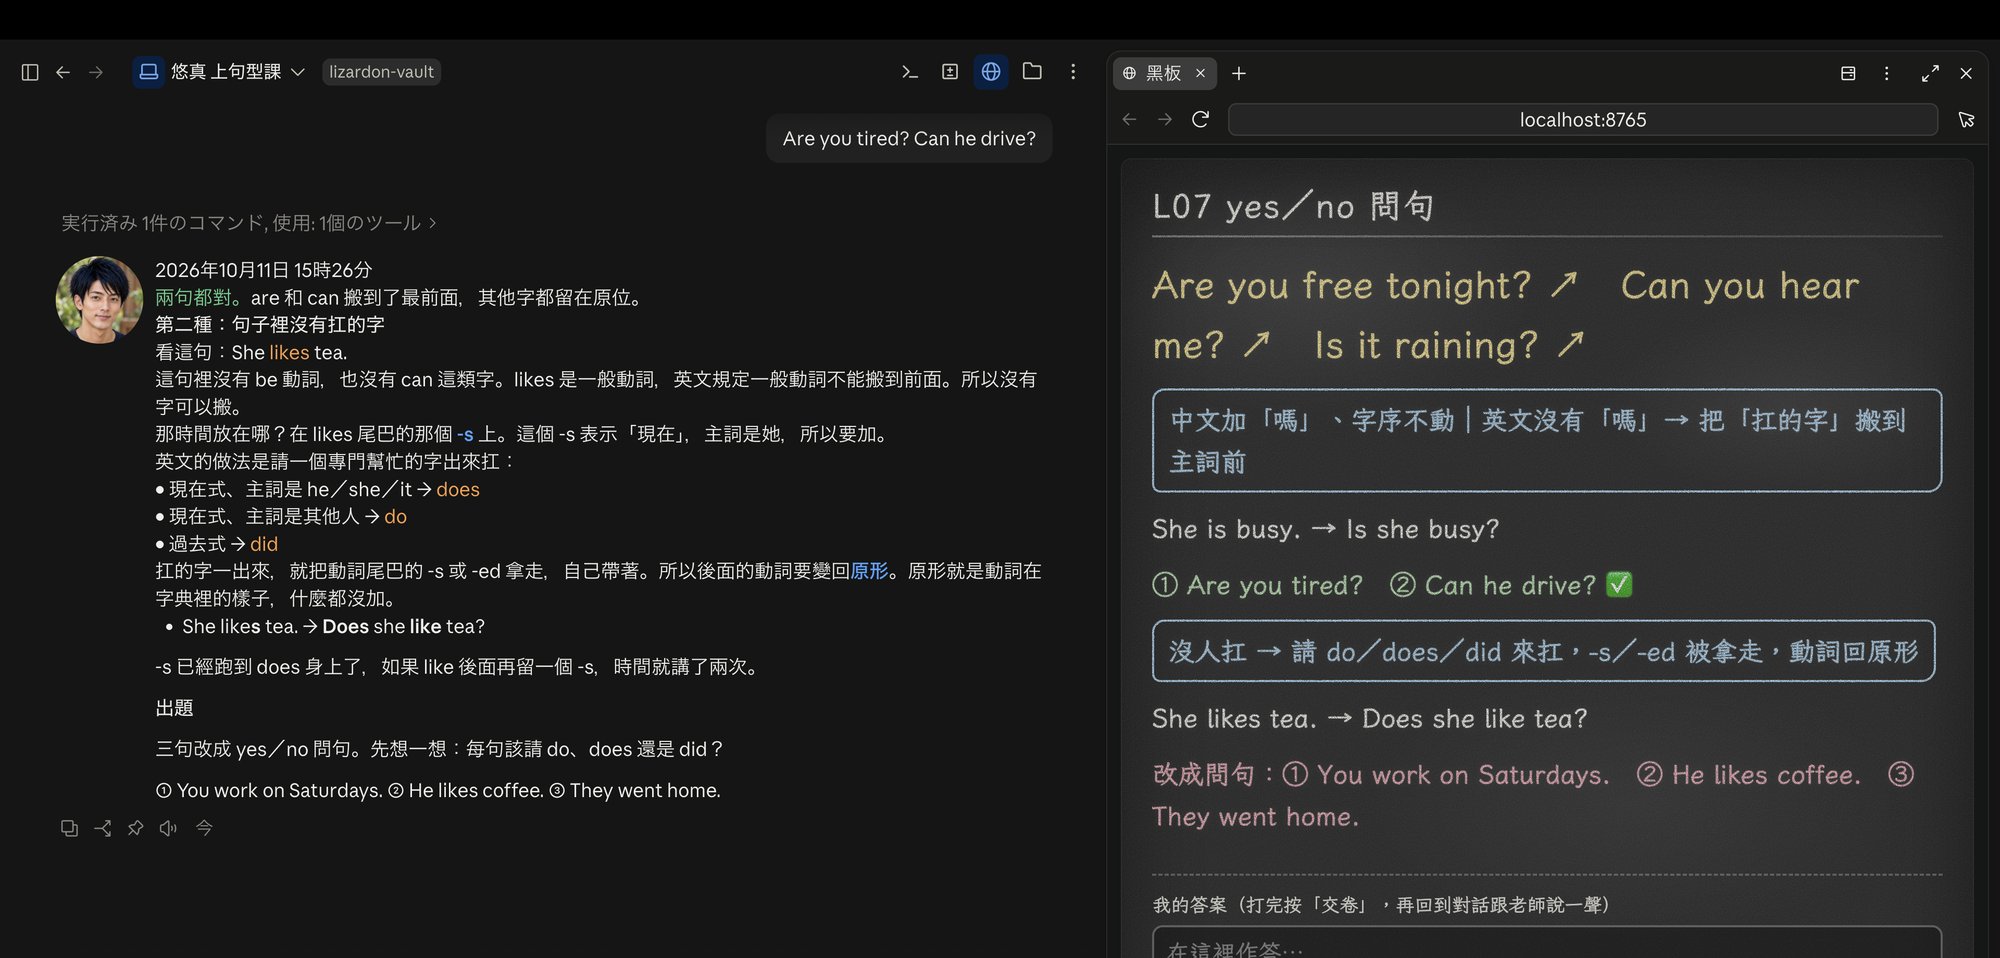Go forward in the browser panel

click(x=1165, y=119)
